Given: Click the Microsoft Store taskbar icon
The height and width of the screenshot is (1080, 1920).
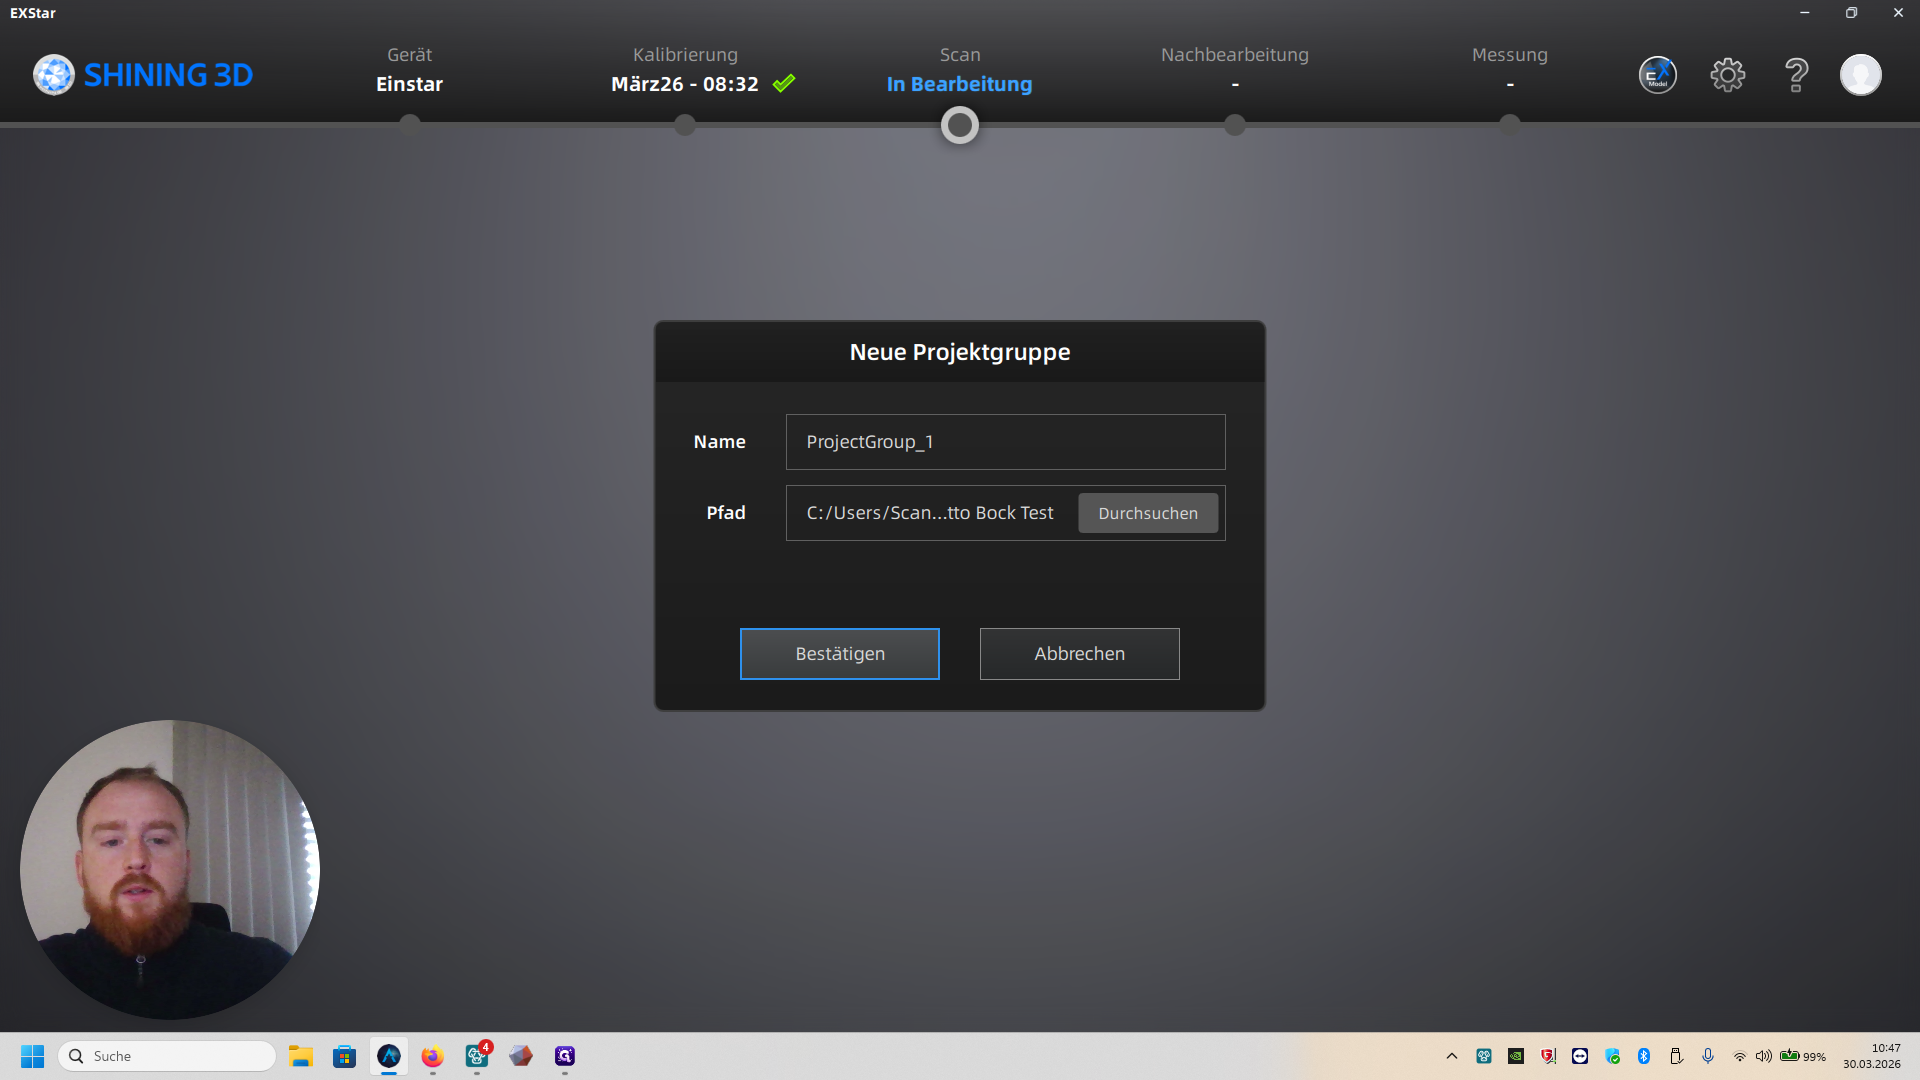Looking at the screenshot, I should click(x=344, y=1056).
